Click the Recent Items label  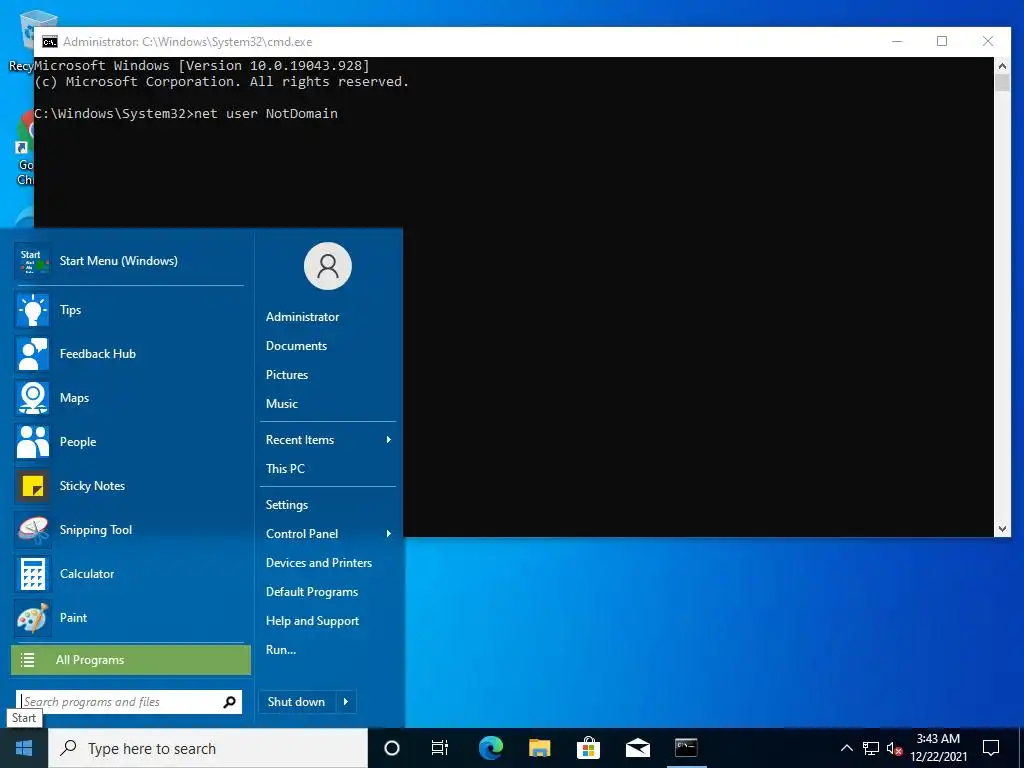pyautogui.click(x=300, y=440)
